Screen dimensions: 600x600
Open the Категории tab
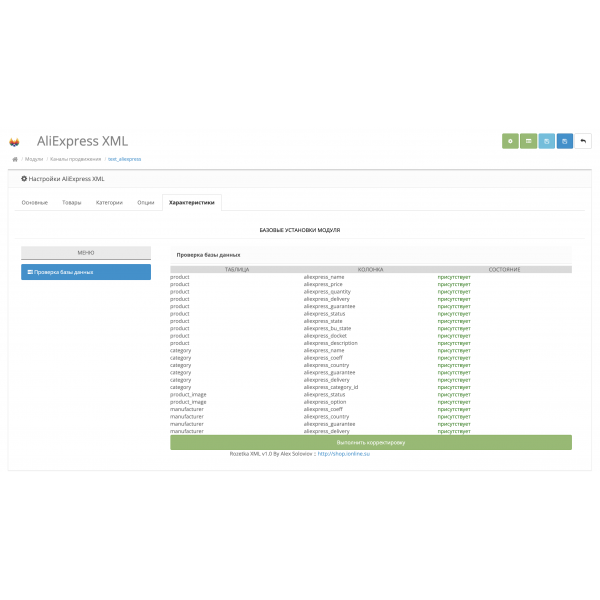tap(109, 202)
